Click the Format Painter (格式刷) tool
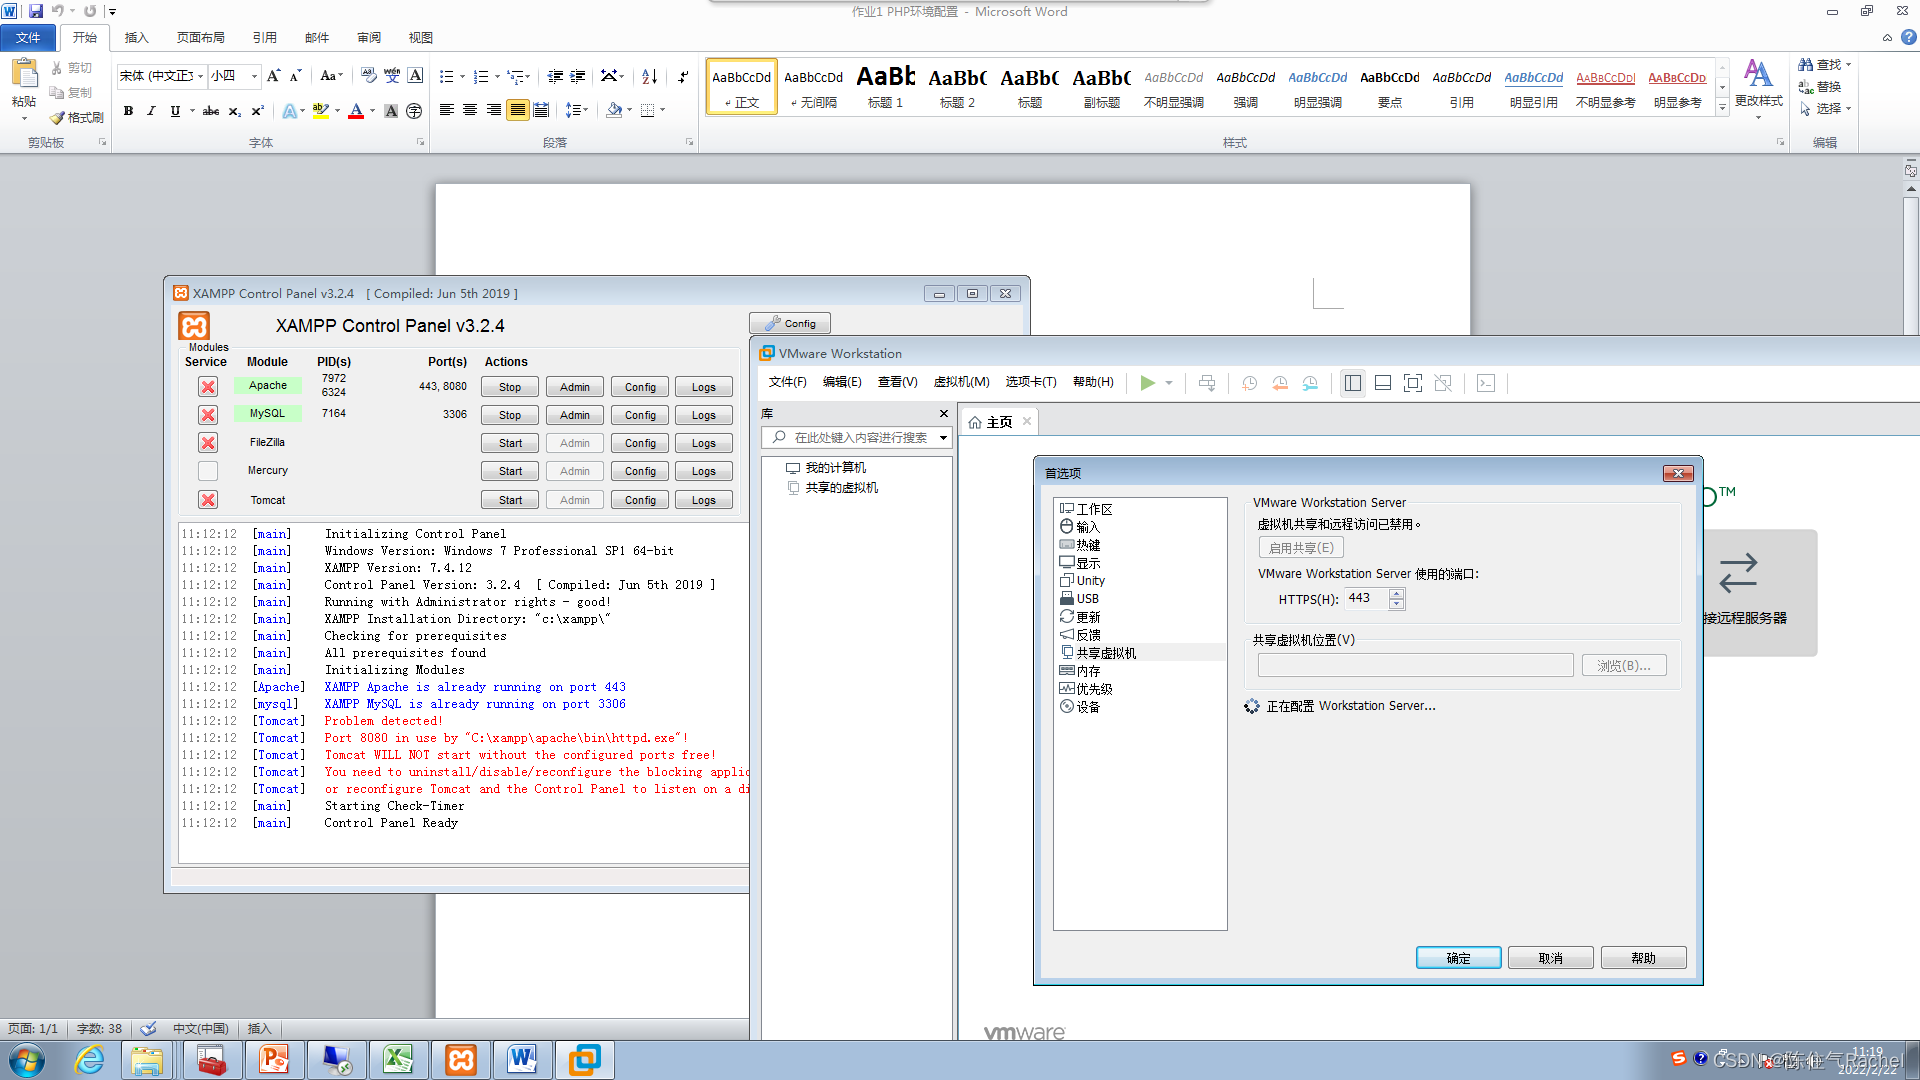The image size is (1920, 1080). [77, 117]
